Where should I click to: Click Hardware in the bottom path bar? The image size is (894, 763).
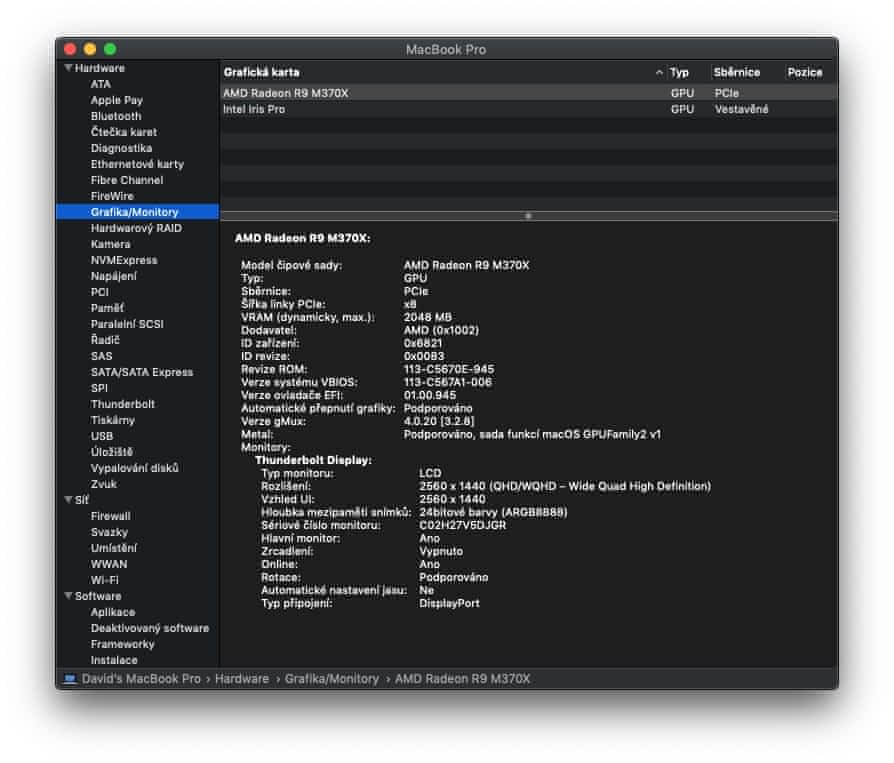tap(242, 679)
